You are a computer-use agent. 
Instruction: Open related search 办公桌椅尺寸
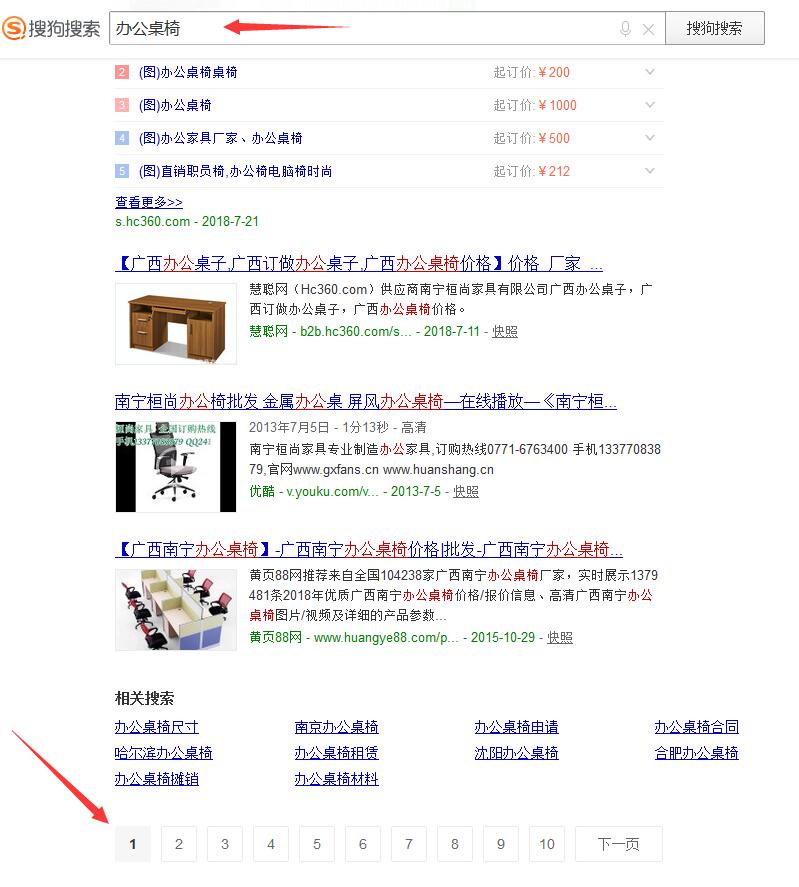click(157, 727)
